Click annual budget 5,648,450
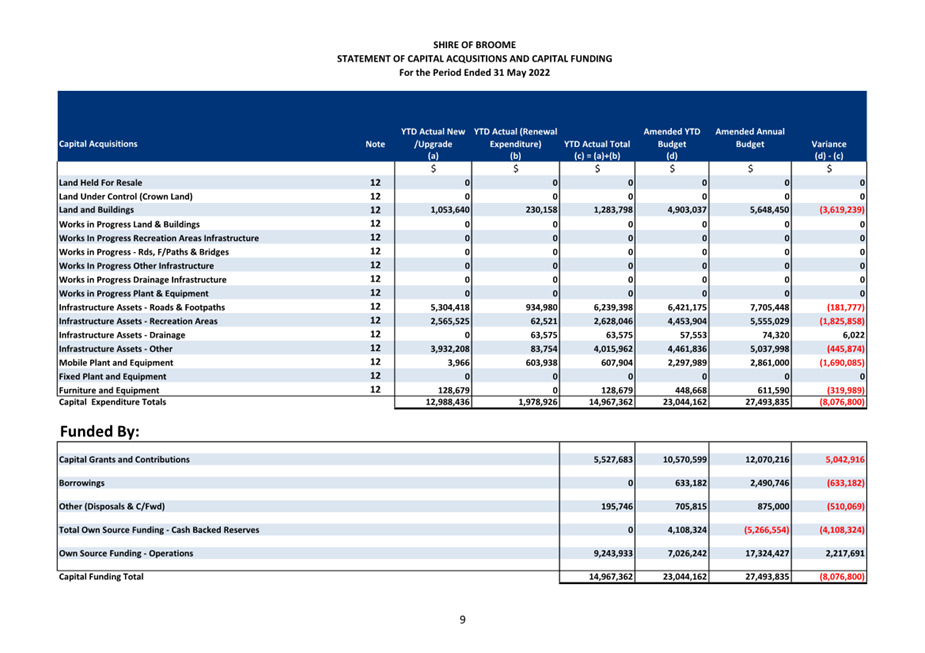The height and width of the screenshot is (653, 925). click(x=769, y=210)
